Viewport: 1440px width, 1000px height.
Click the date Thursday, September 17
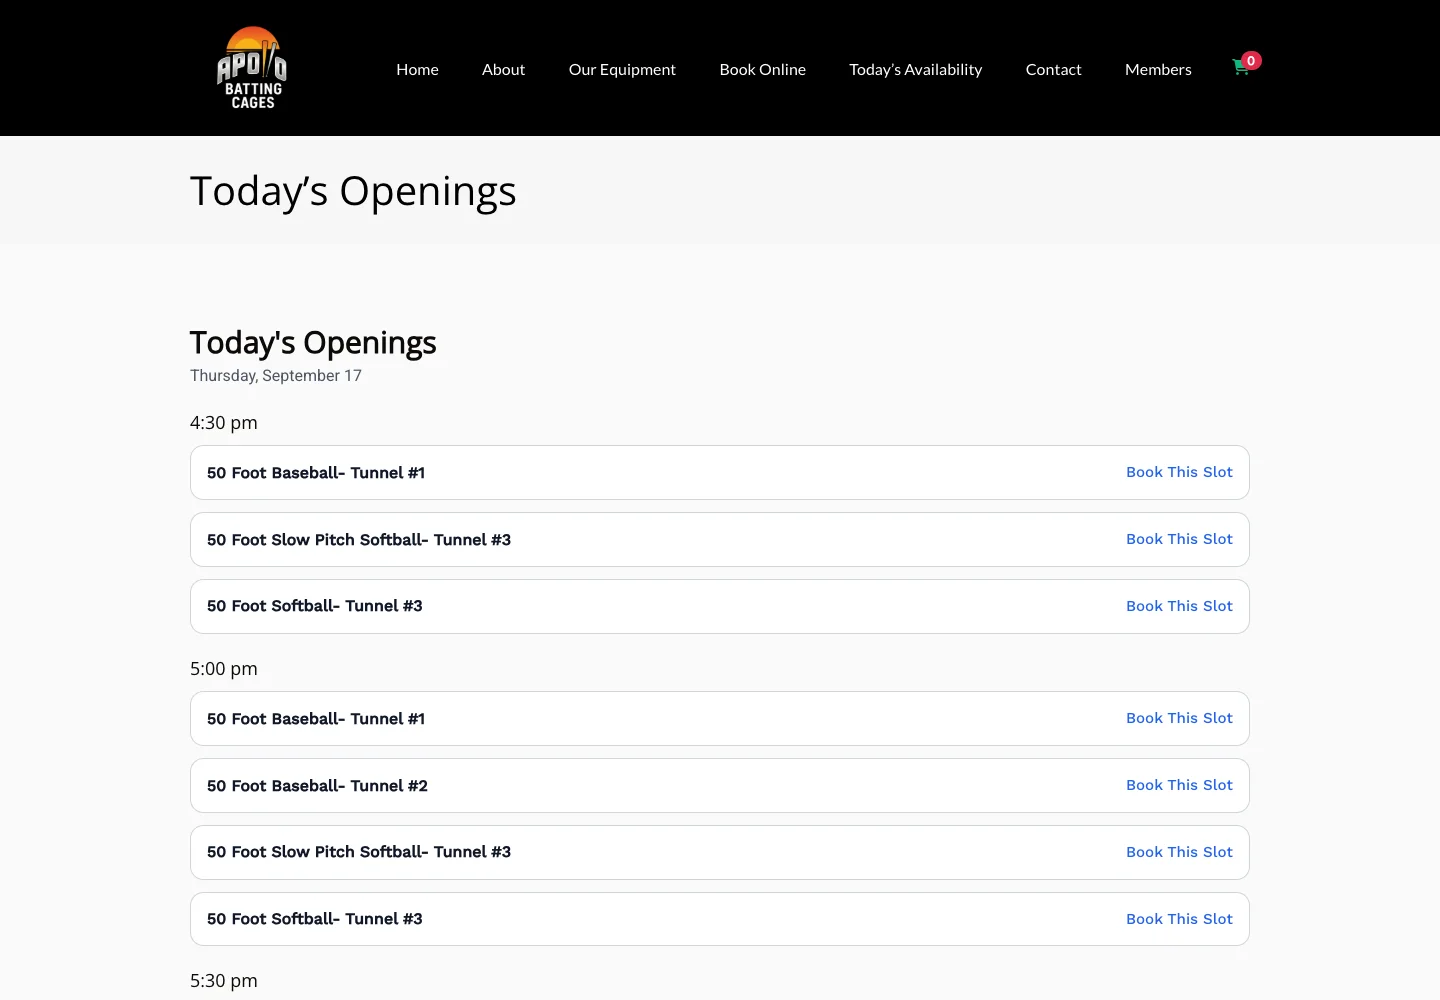click(x=276, y=376)
